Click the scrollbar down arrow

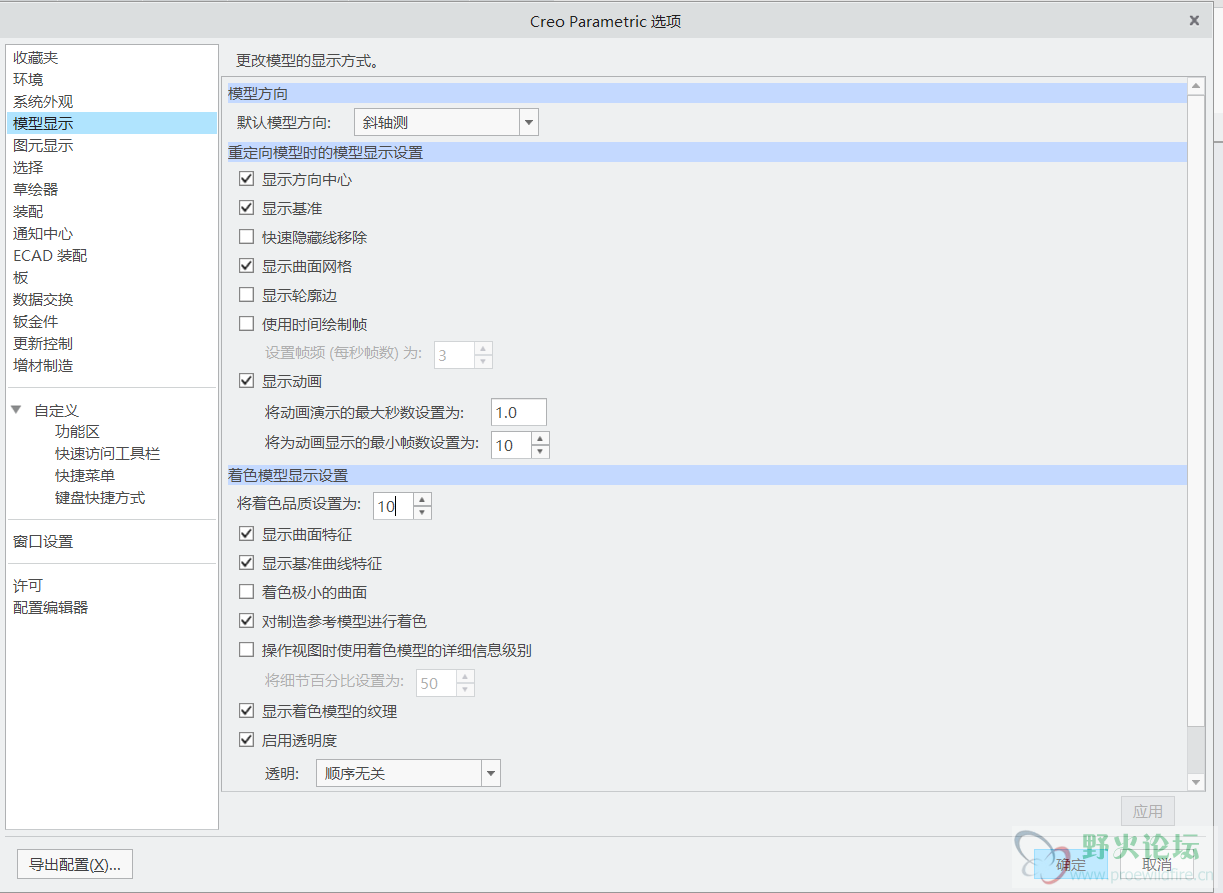[1196, 781]
